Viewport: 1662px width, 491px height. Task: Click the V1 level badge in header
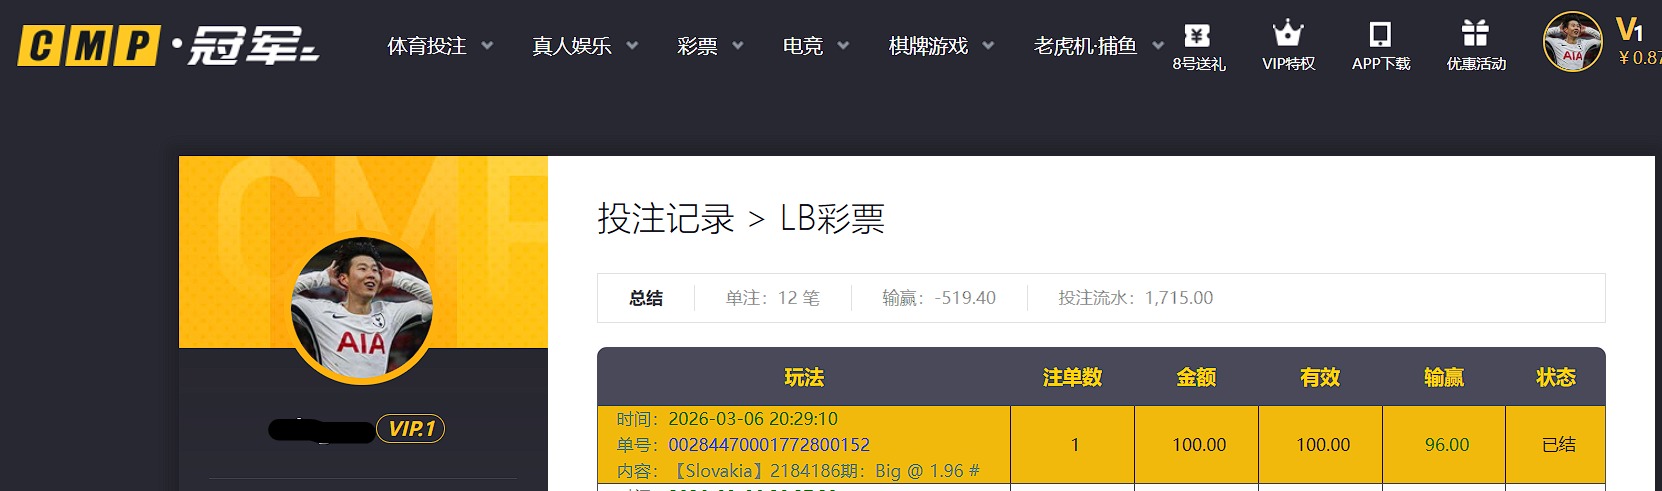point(1629,29)
